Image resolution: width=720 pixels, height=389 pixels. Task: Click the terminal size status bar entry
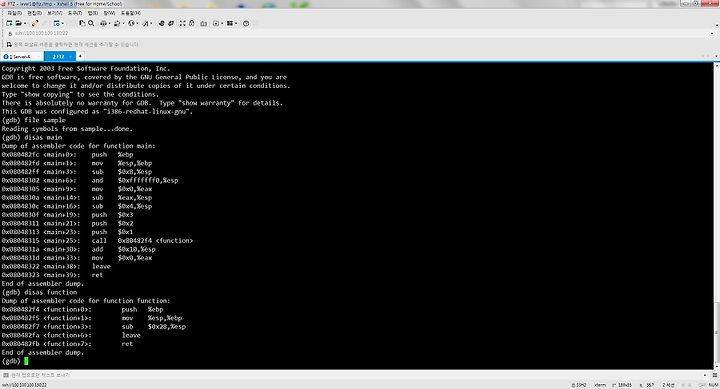(622, 385)
